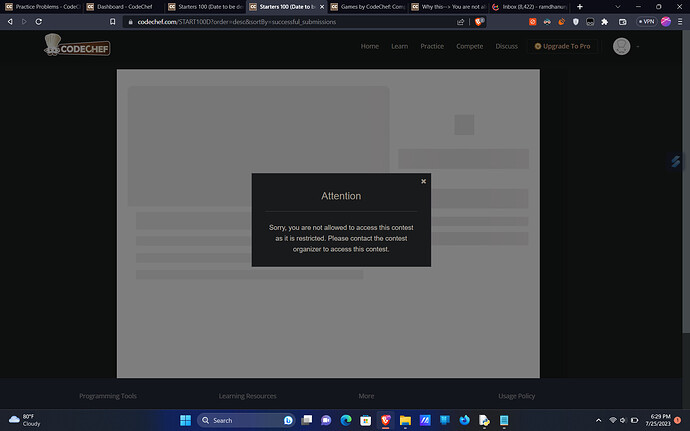690x431 pixels.
Task: Click the blue side widget icon on the right edge
Action: coord(675,162)
